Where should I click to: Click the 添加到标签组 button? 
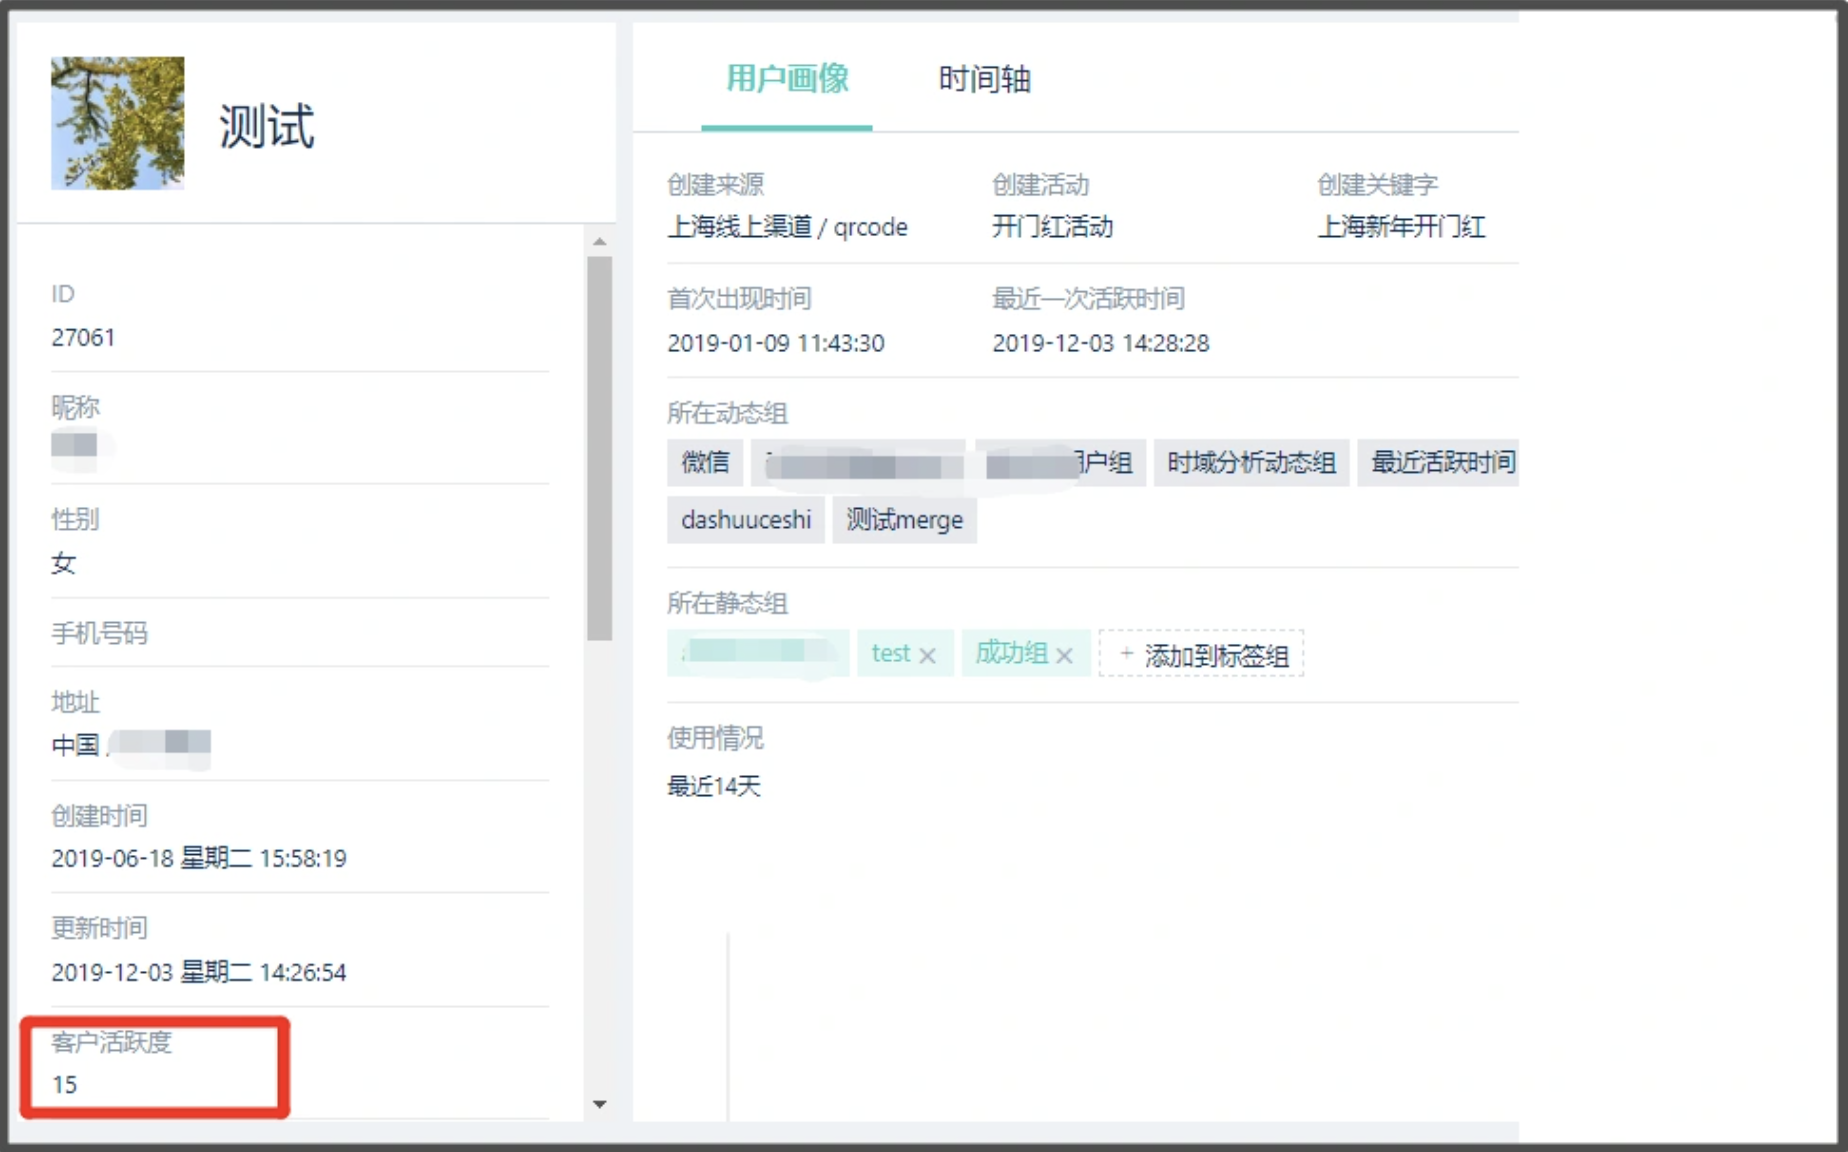(1201, 654)
